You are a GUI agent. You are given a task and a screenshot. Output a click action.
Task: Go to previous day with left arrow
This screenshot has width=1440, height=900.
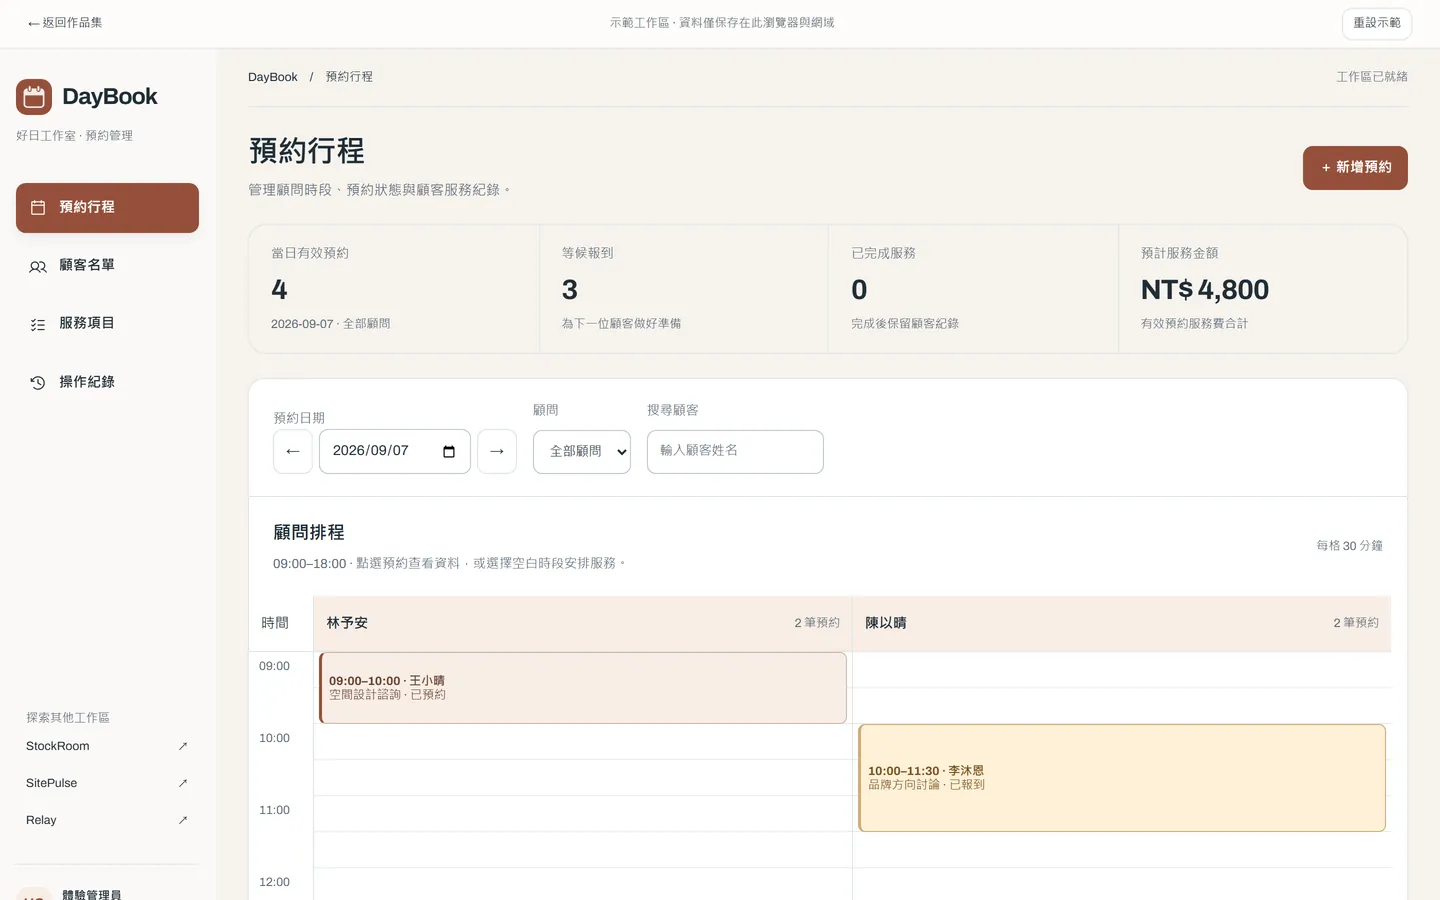293,452
